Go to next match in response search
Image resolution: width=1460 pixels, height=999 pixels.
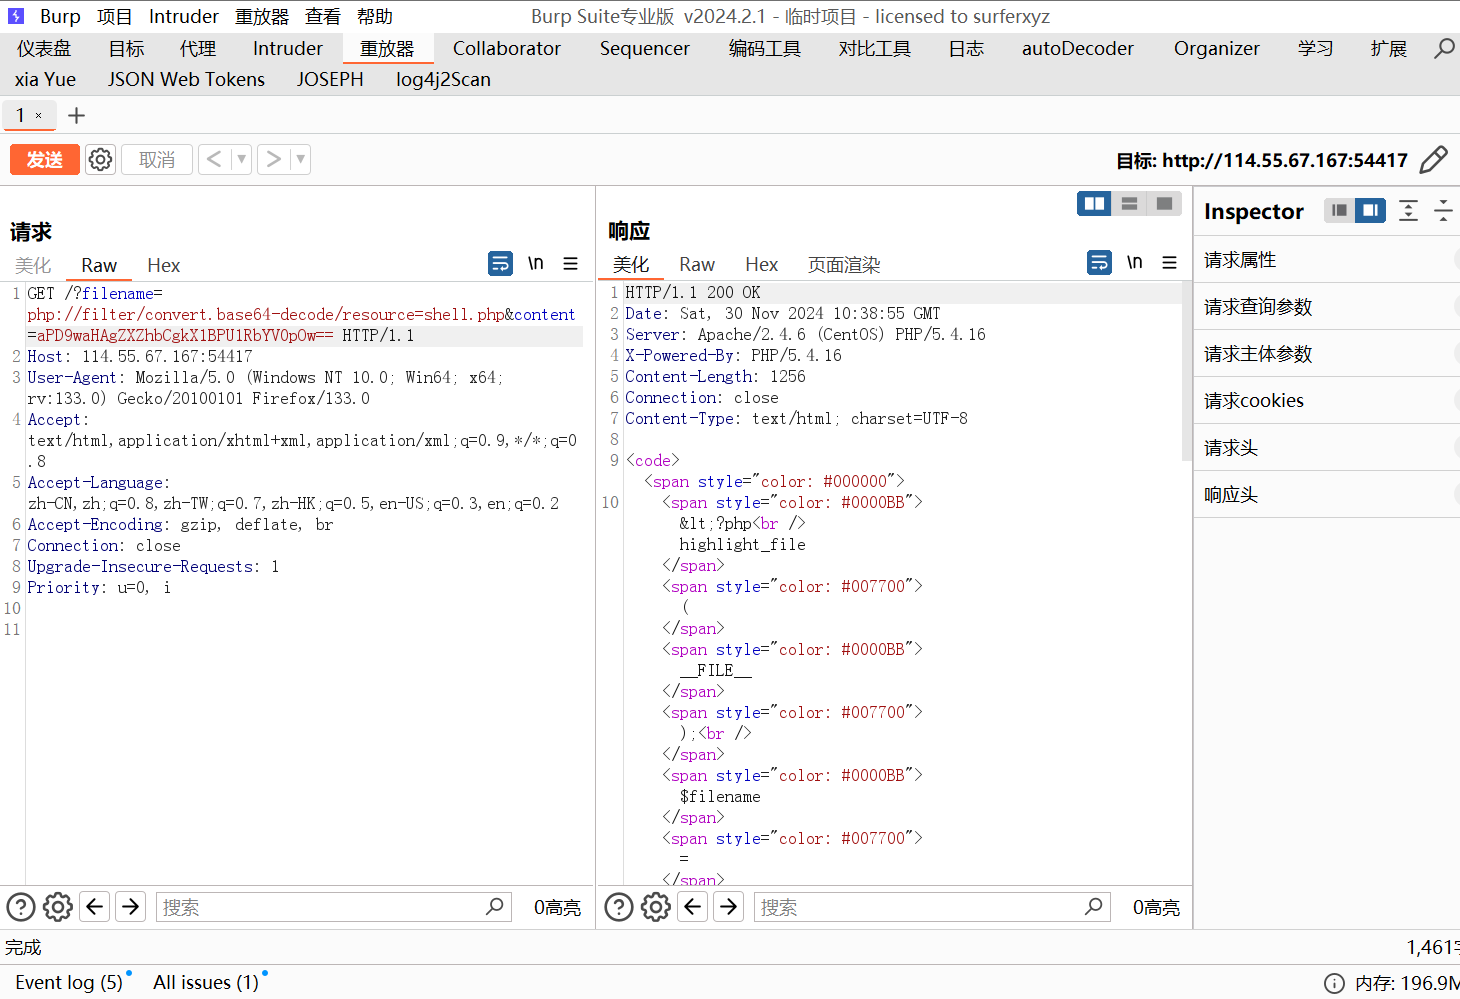click(x=729, y=907)
